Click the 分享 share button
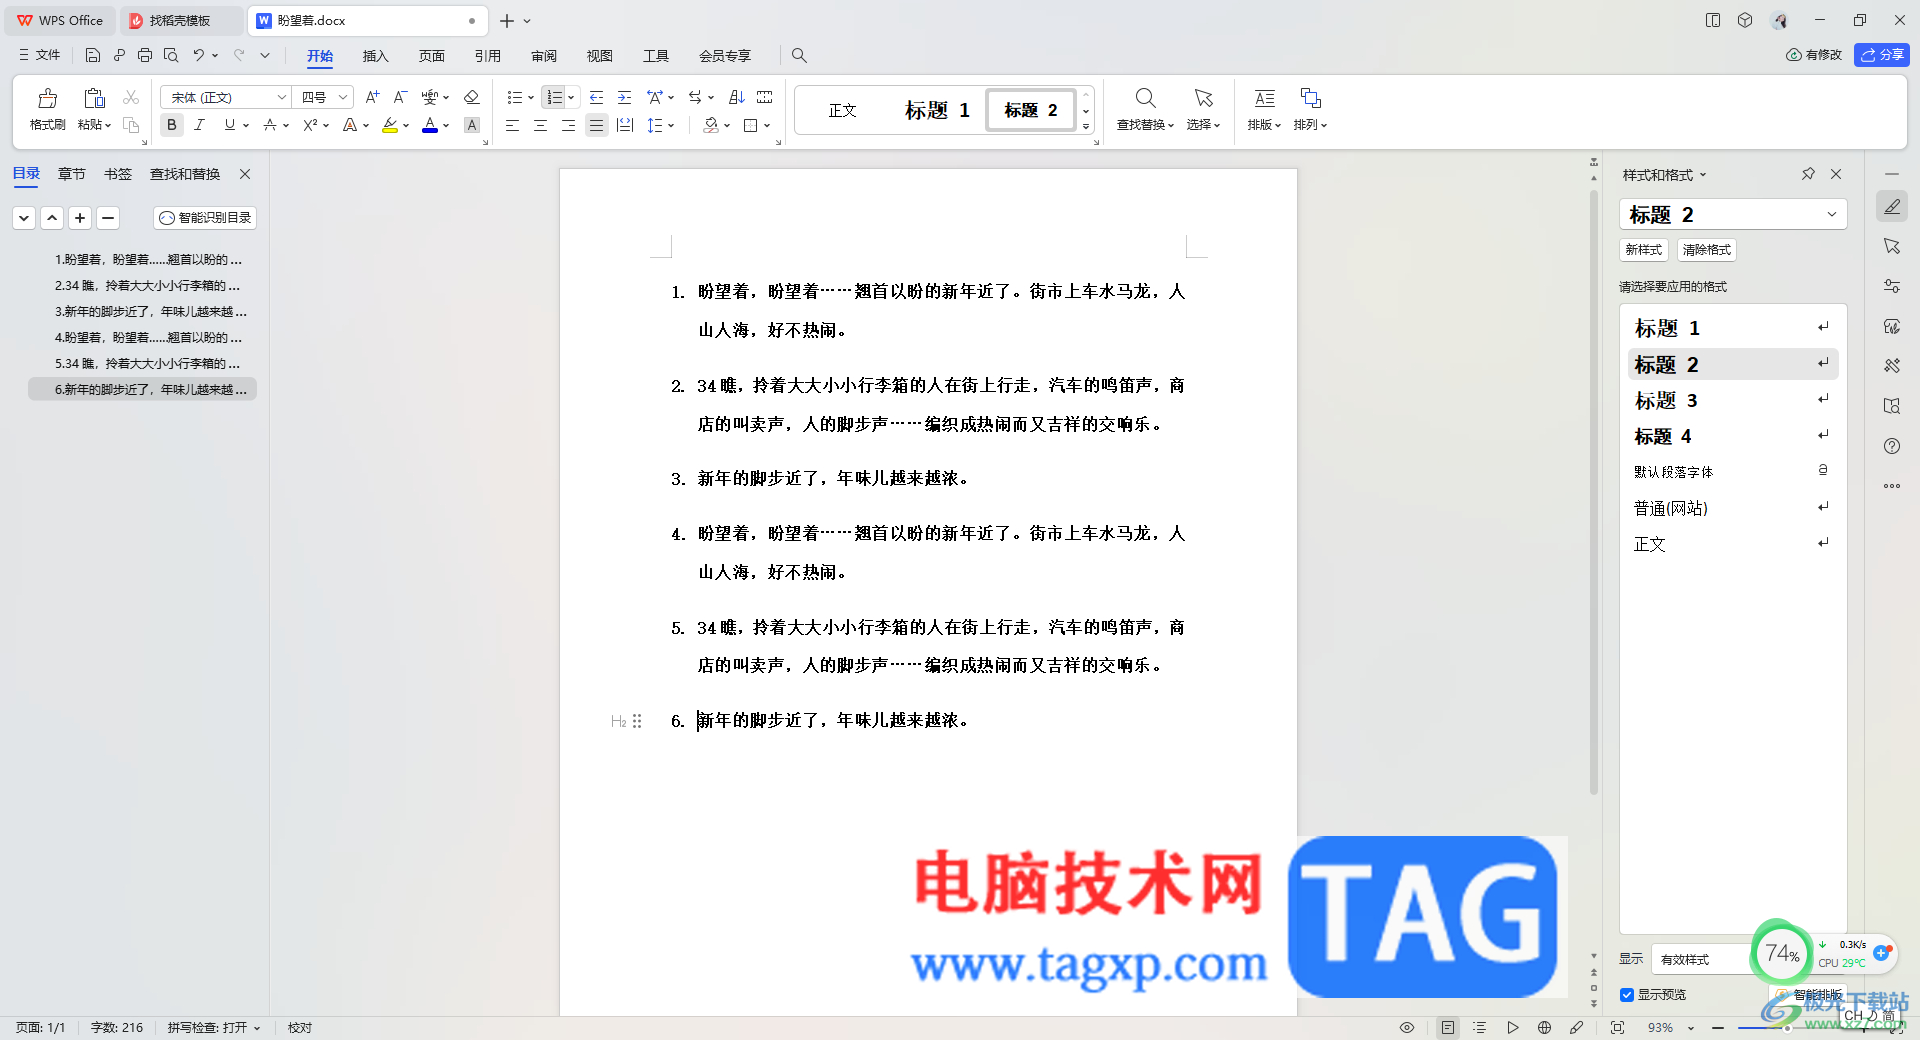Screen dimensions: 1920x1040 tap(1882, 55)
